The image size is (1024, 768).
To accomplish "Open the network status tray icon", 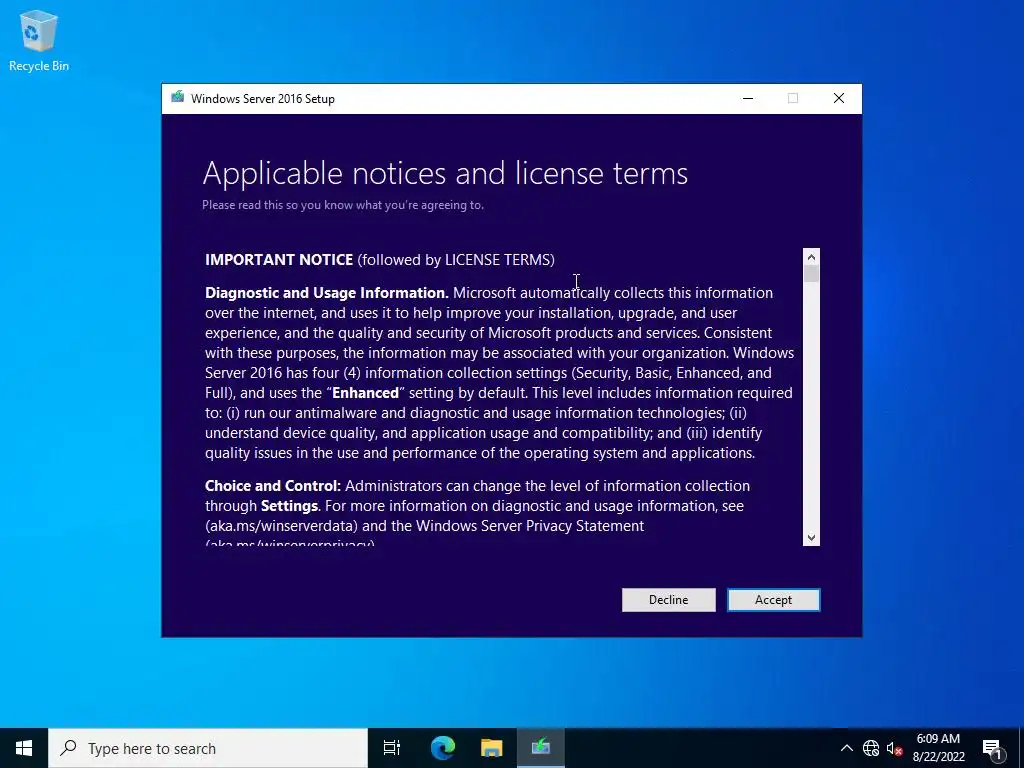I will (871, 748).
